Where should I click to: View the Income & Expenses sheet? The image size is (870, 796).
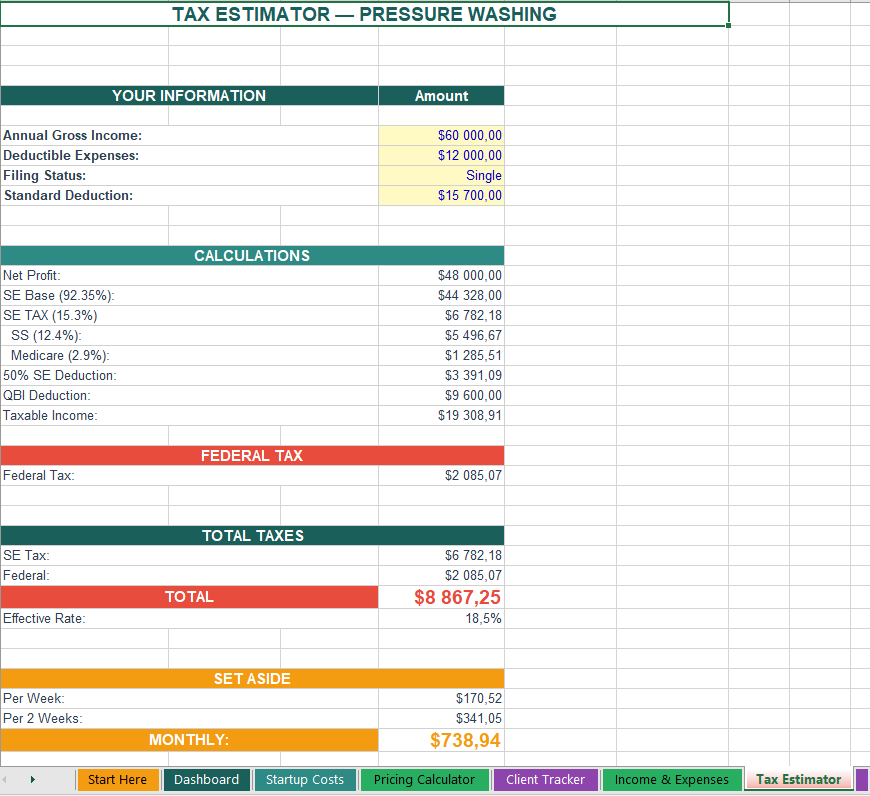tap(671, 779)
